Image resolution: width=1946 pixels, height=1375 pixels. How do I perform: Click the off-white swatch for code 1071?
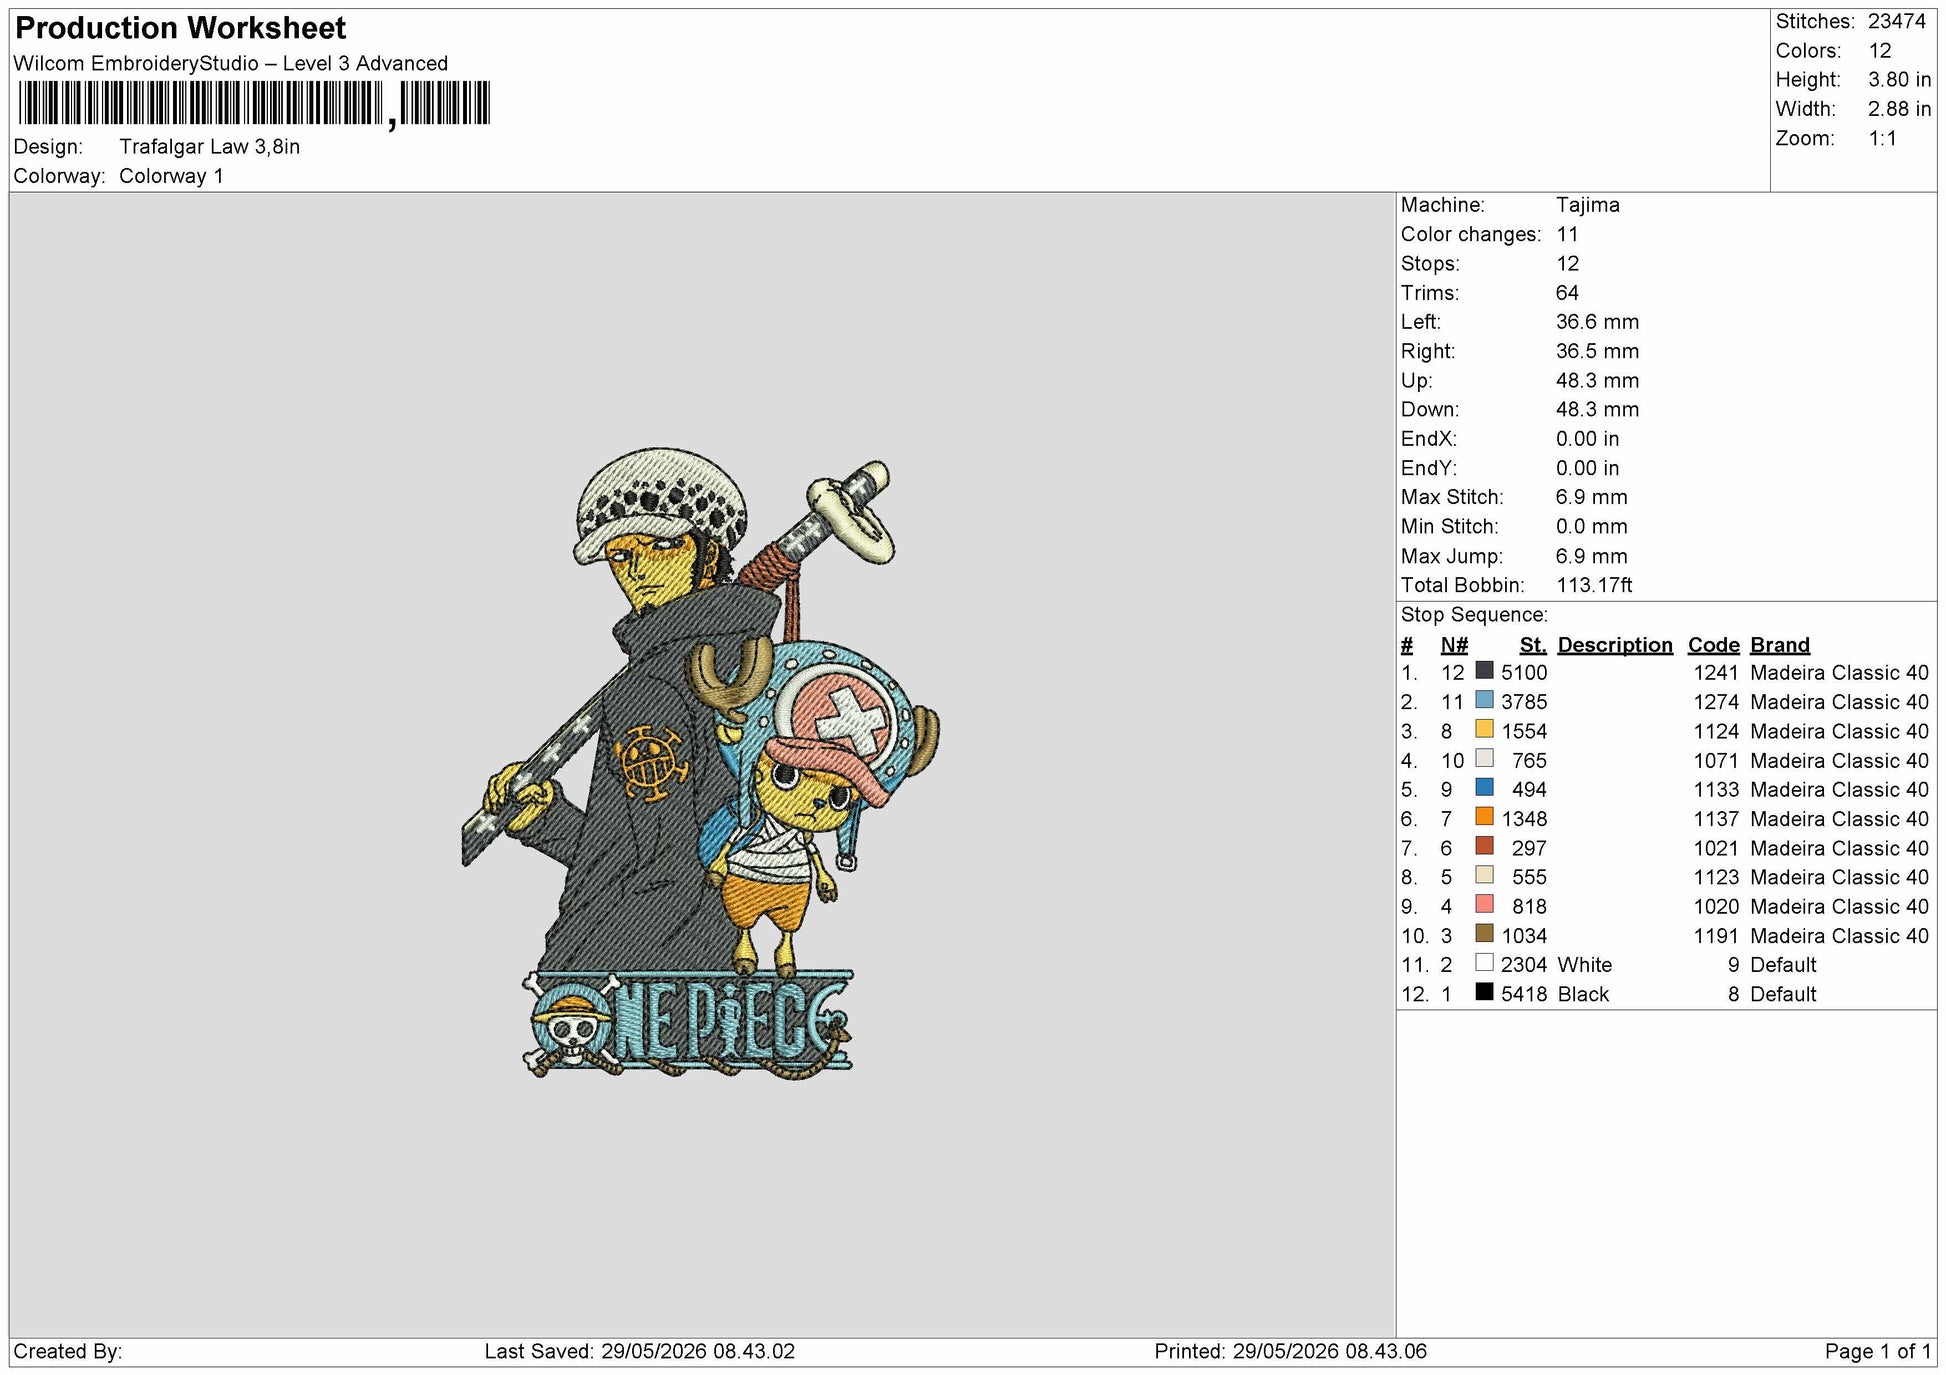point(1485,758)
